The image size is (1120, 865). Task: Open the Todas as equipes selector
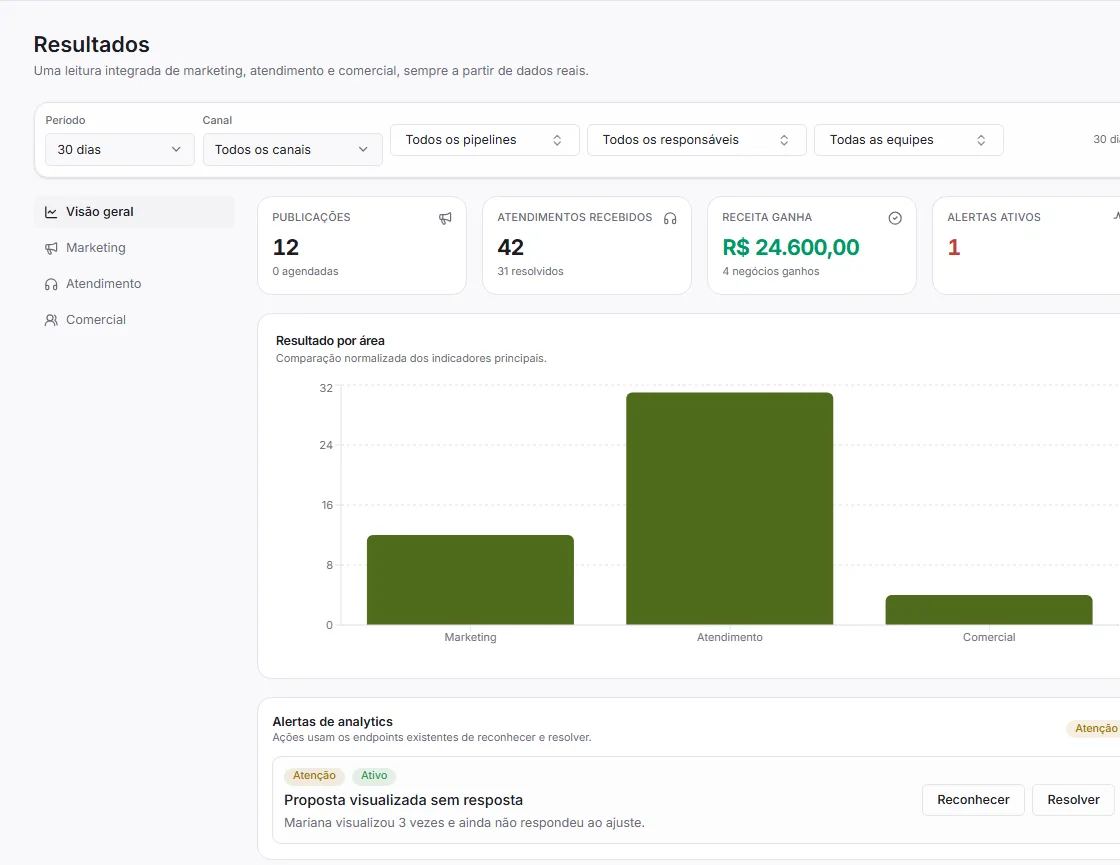tap(909, 140)
